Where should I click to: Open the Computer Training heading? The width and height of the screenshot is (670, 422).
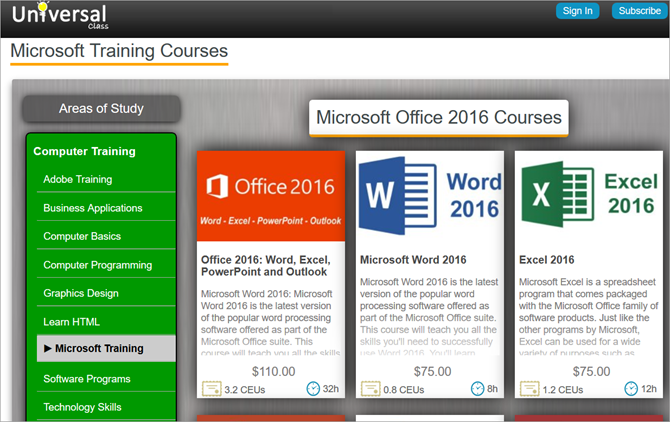coord(84,151)
